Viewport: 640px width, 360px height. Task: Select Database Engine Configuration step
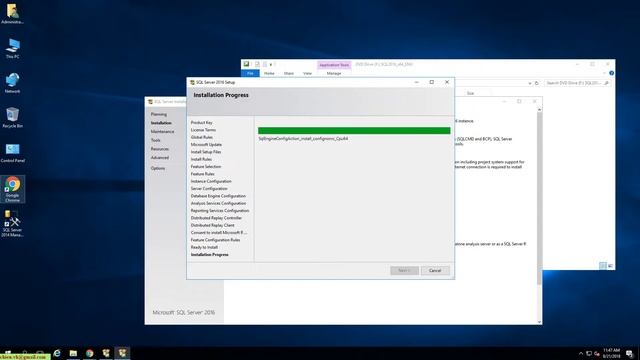[x=218, y=196]
